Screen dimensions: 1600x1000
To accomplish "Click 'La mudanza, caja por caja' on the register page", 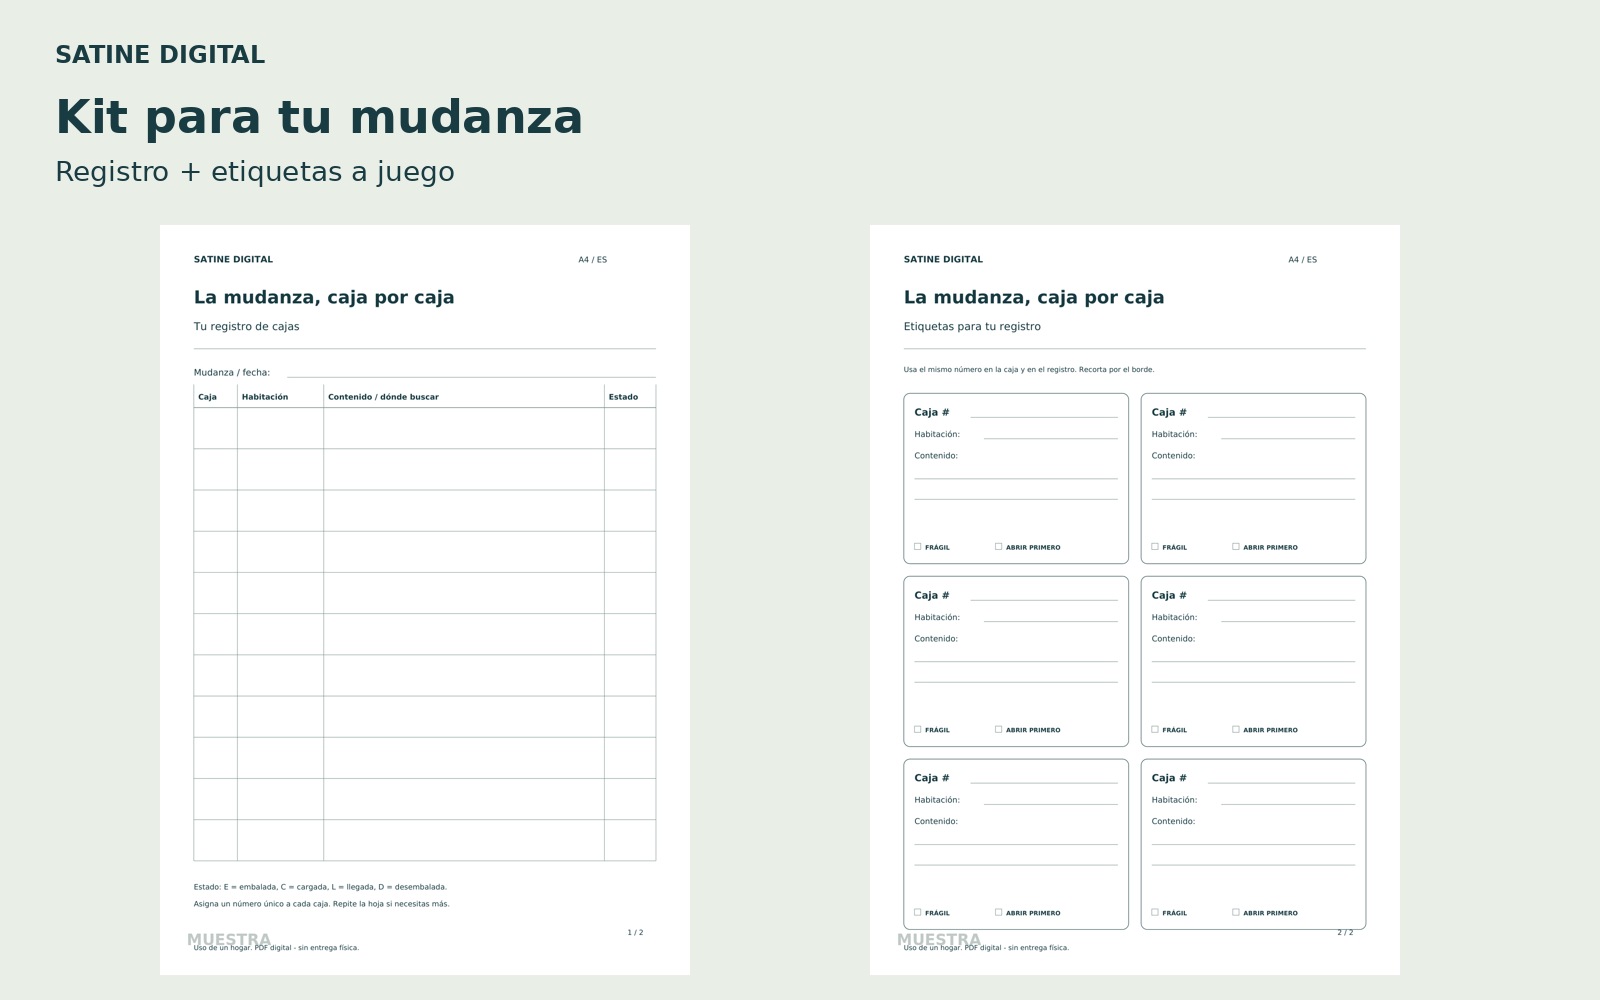I will pyautogui.click(x=324, y=297).
